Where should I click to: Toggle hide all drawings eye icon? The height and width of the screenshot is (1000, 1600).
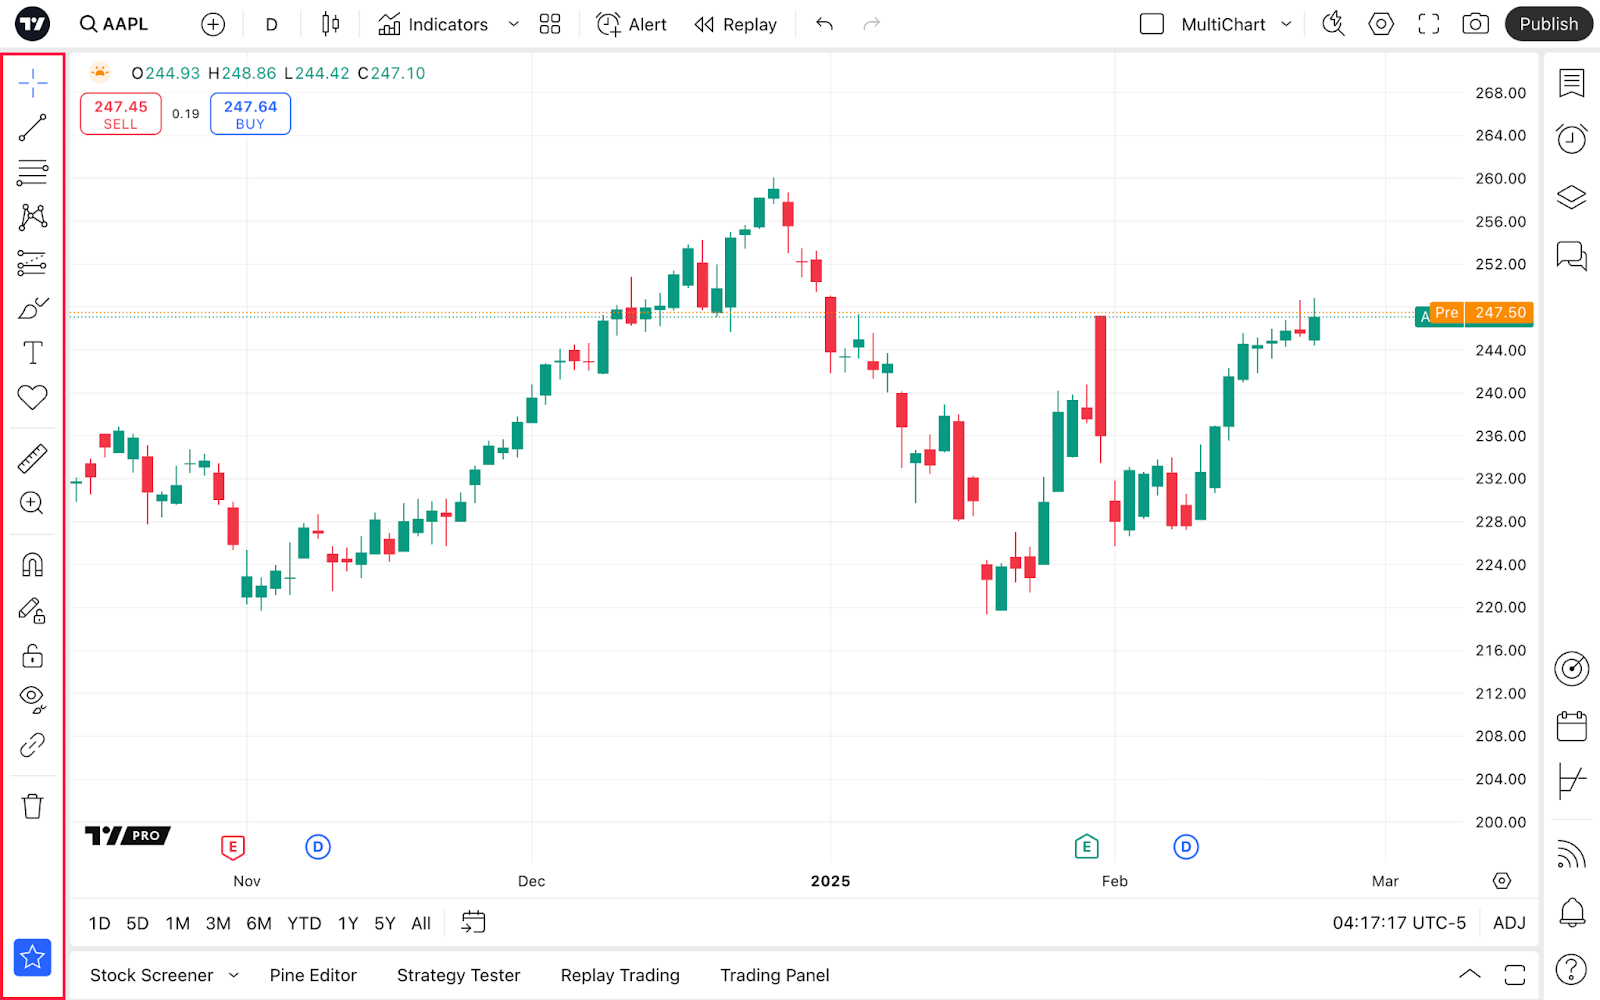tap(32, 700)
